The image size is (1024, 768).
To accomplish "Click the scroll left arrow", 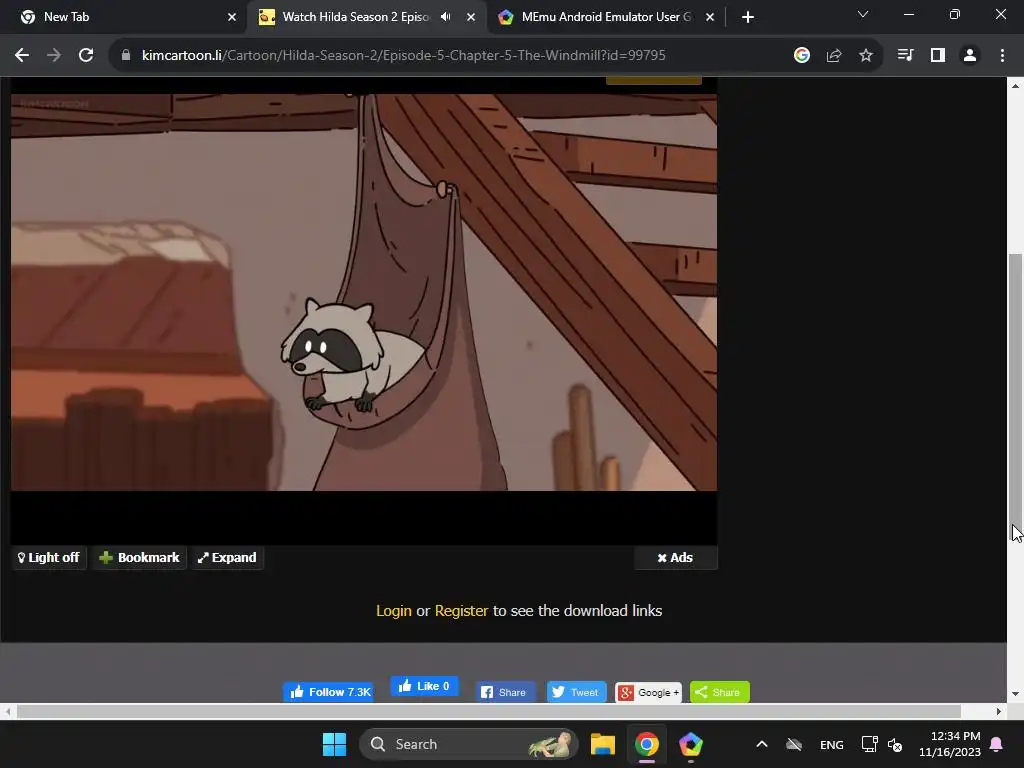I will click(8, 711).
